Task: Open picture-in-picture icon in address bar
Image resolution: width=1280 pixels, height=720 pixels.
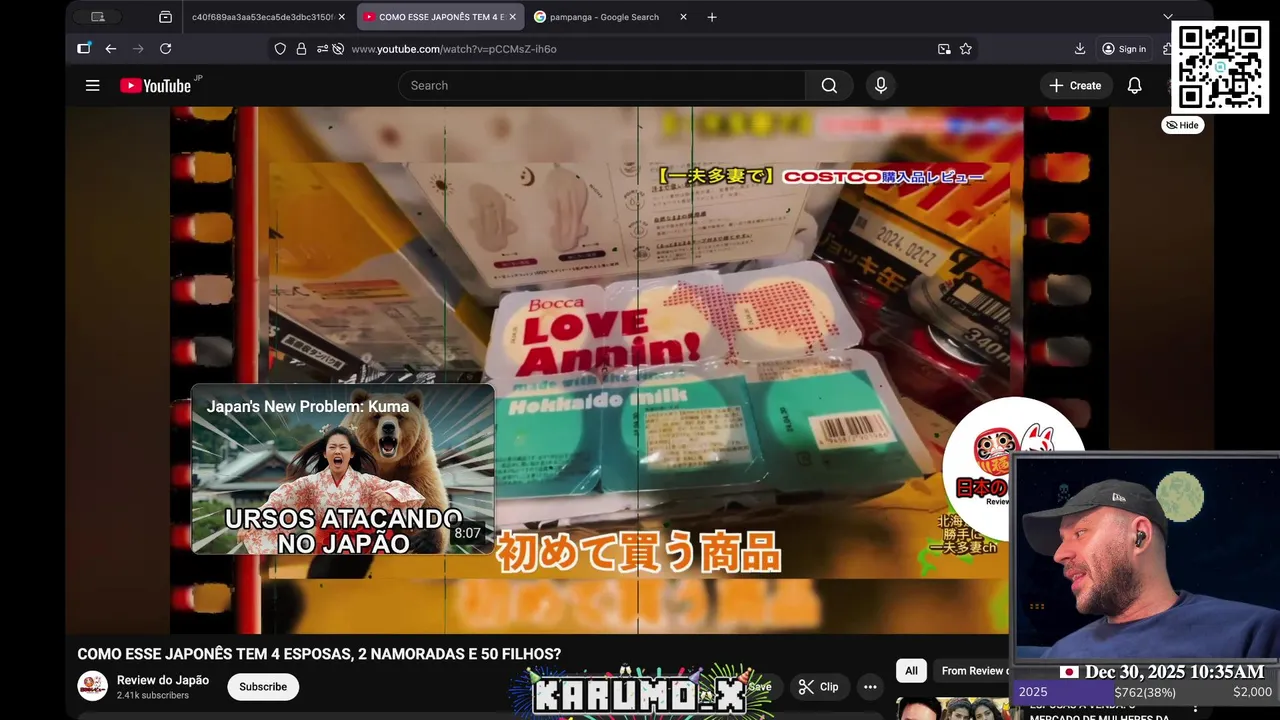Action: (944, 49)
